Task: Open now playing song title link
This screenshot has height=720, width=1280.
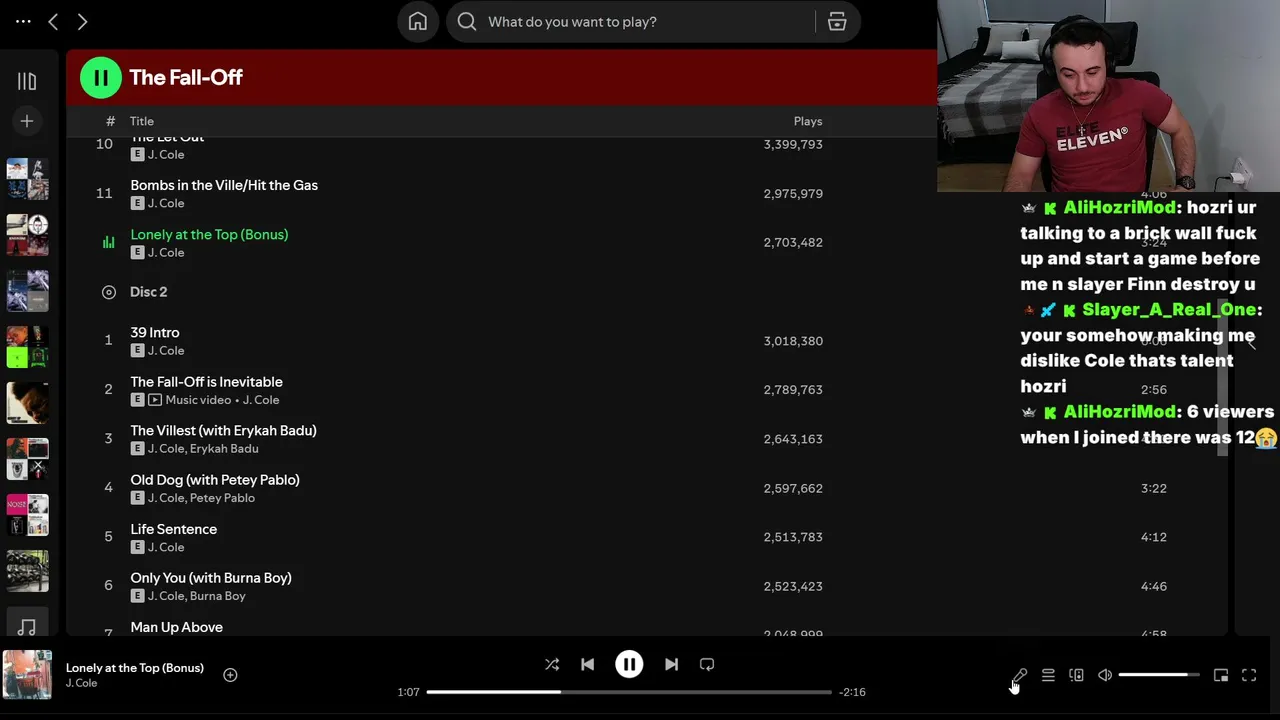Action: (x=135, y=668)
